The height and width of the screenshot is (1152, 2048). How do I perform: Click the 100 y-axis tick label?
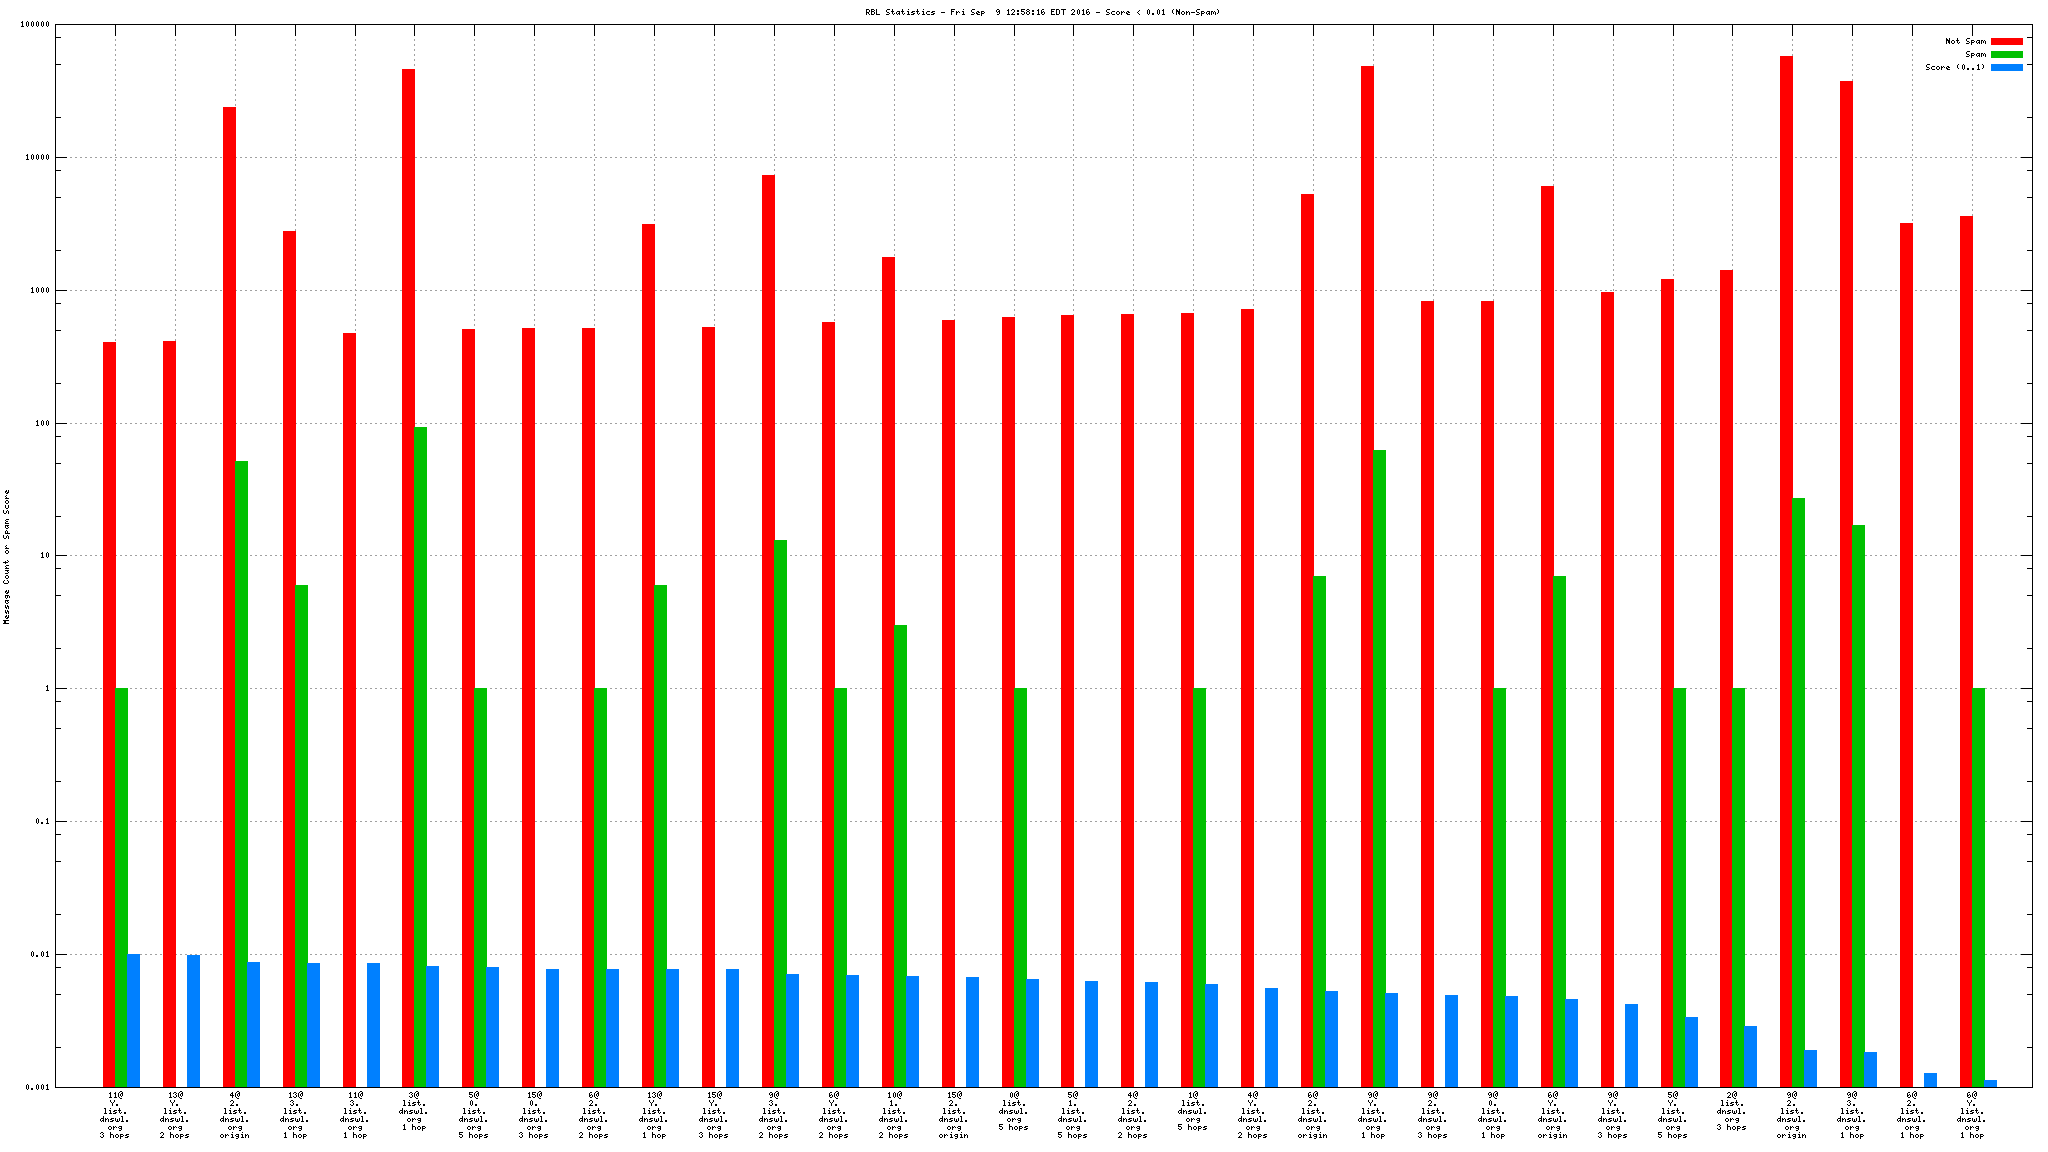(41, 423)
